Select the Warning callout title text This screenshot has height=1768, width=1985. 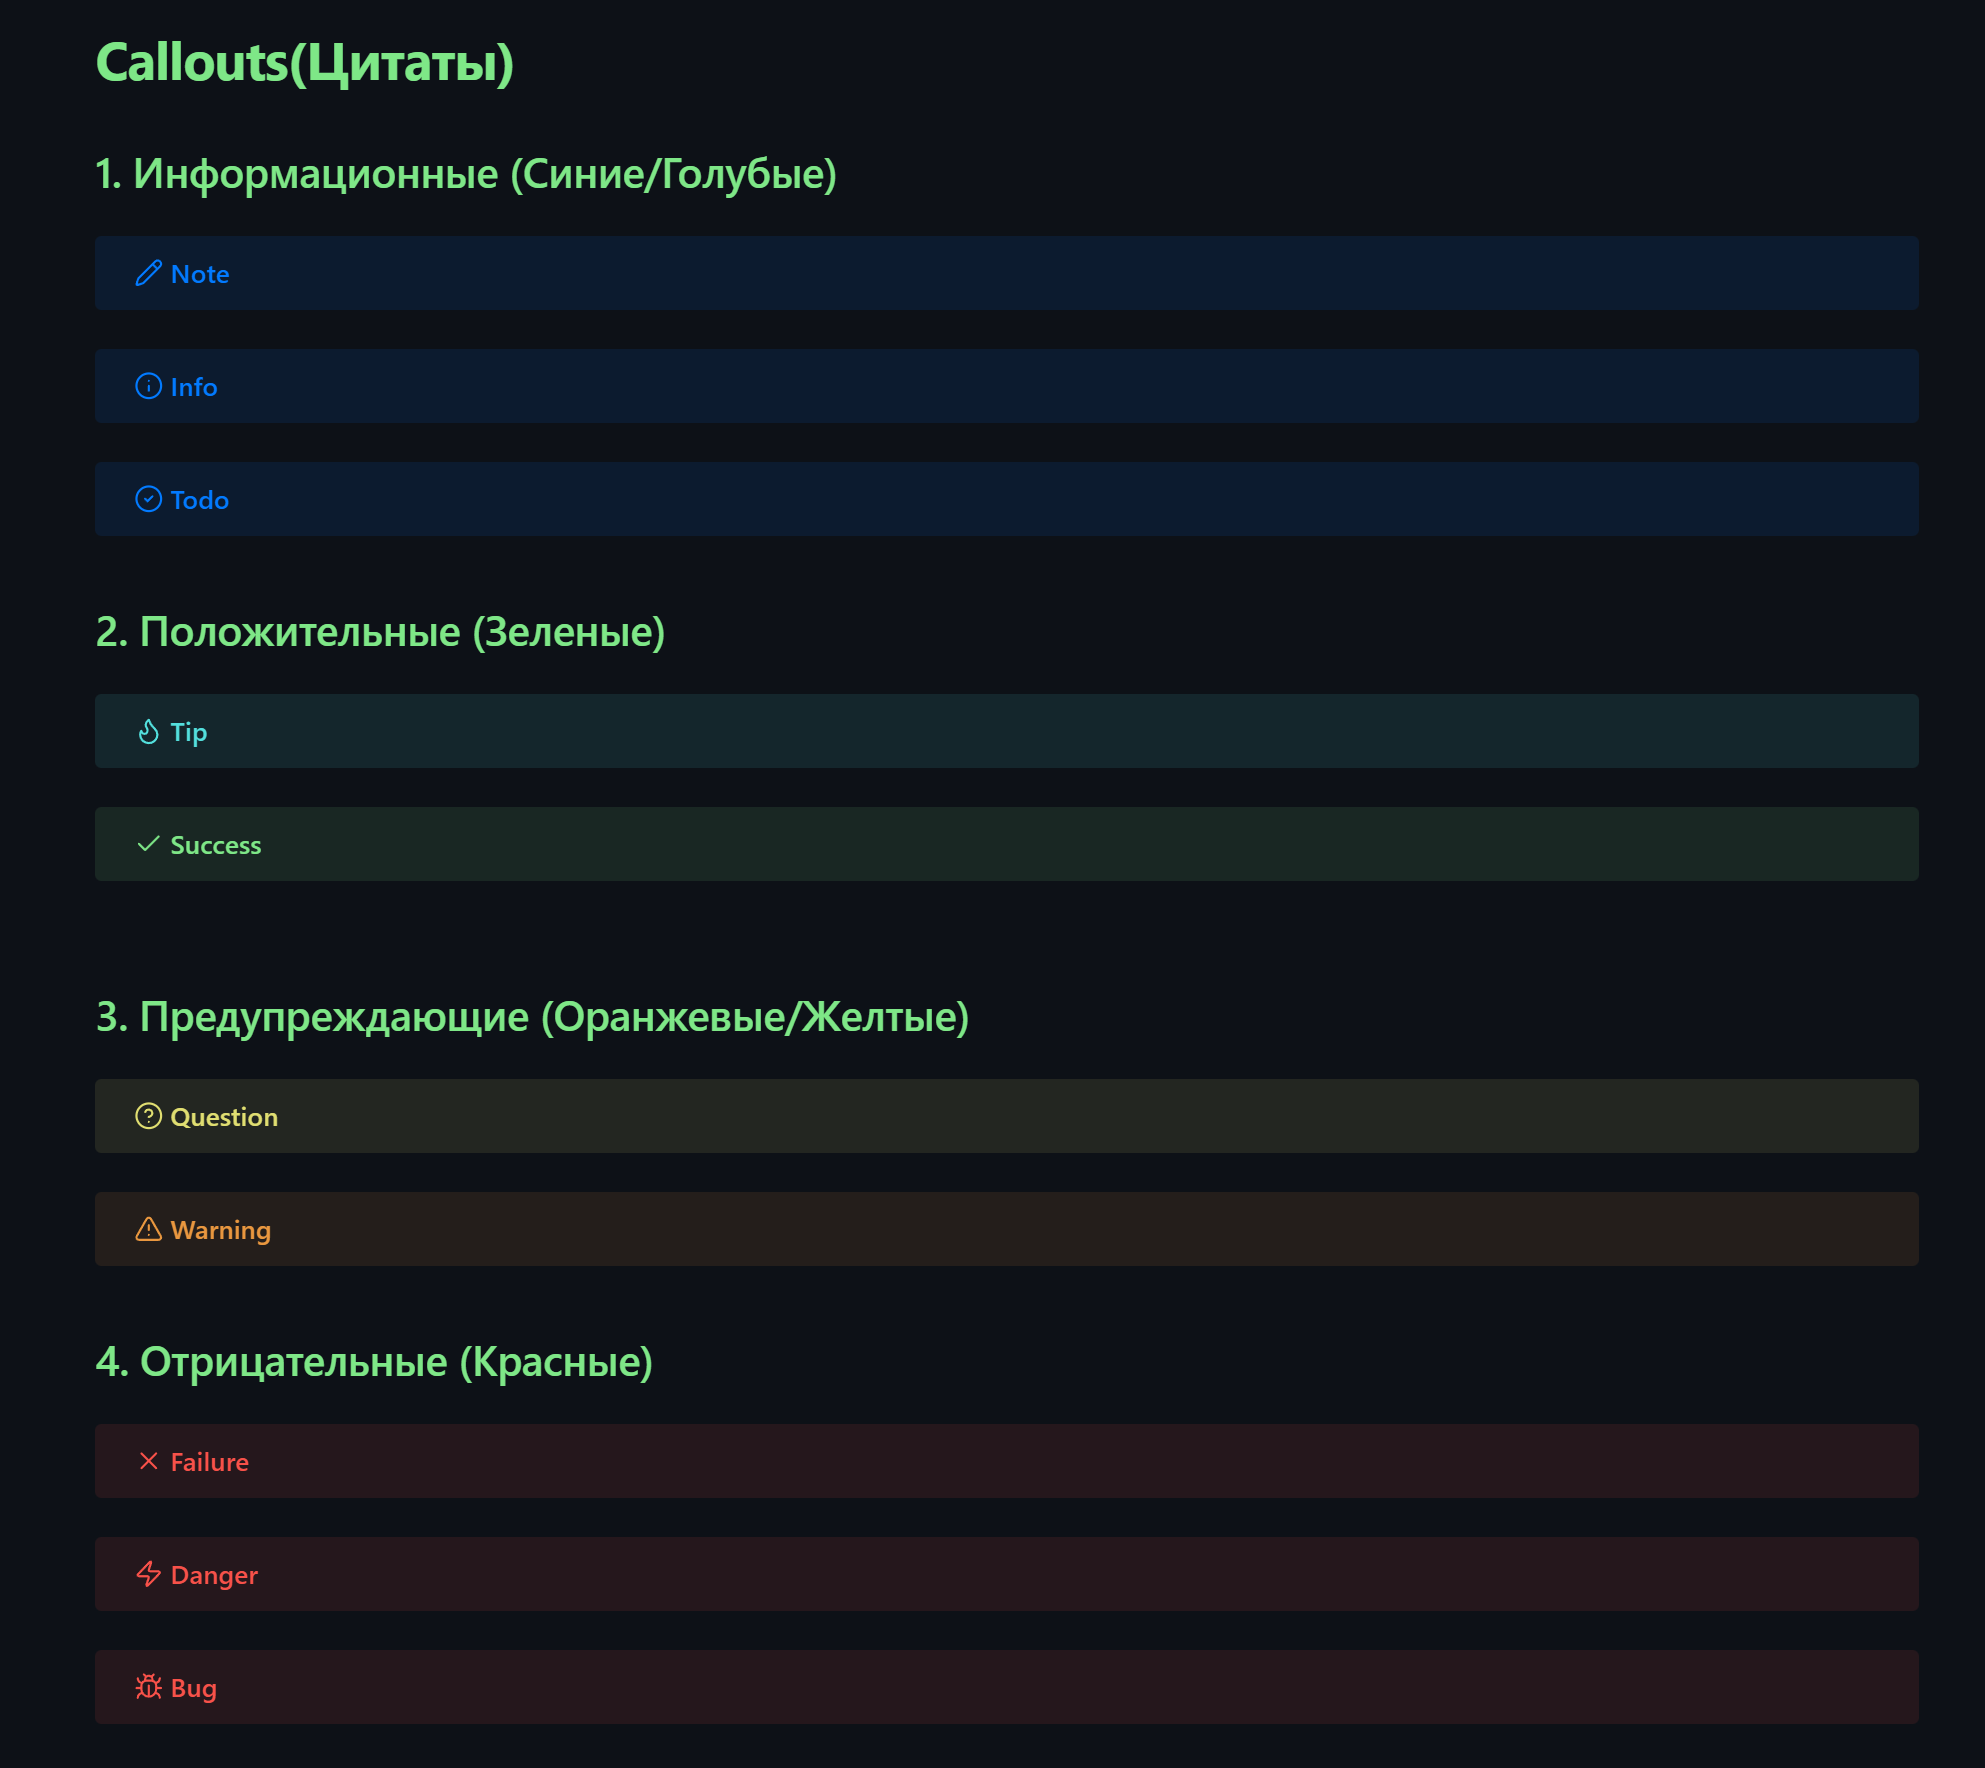pos(221,1231)
